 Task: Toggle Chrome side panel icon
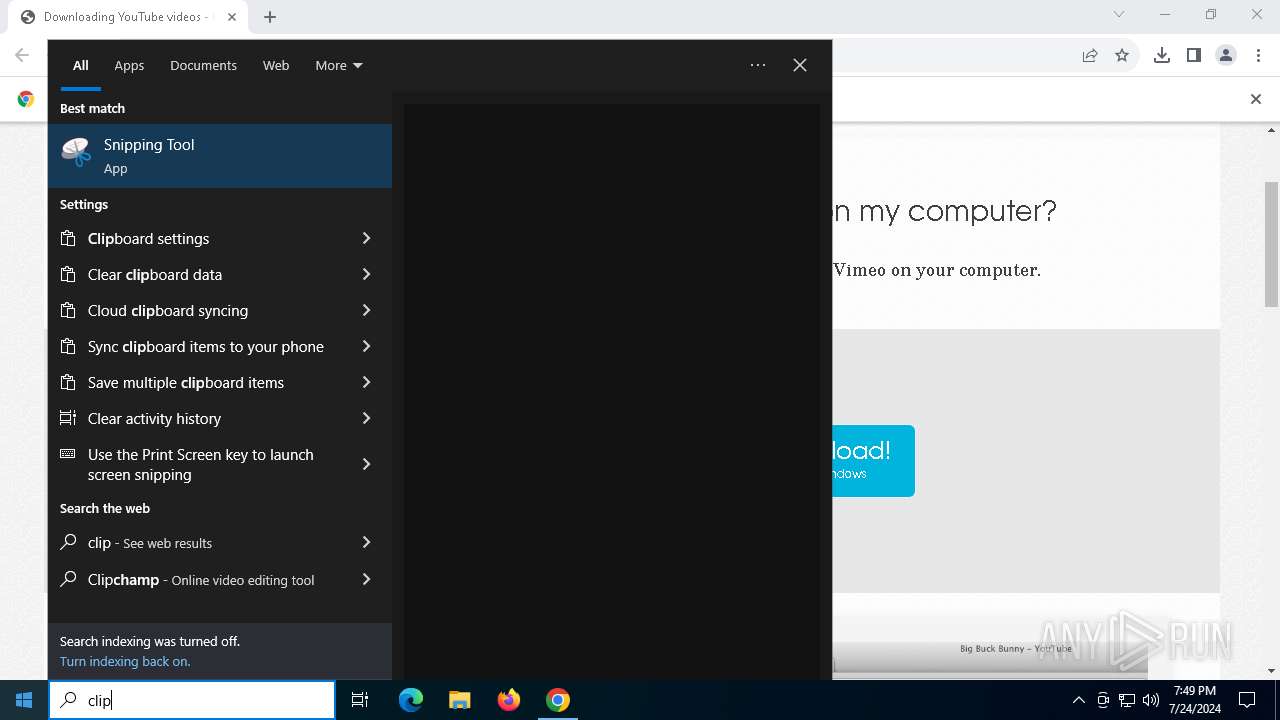pos(1194,56)
